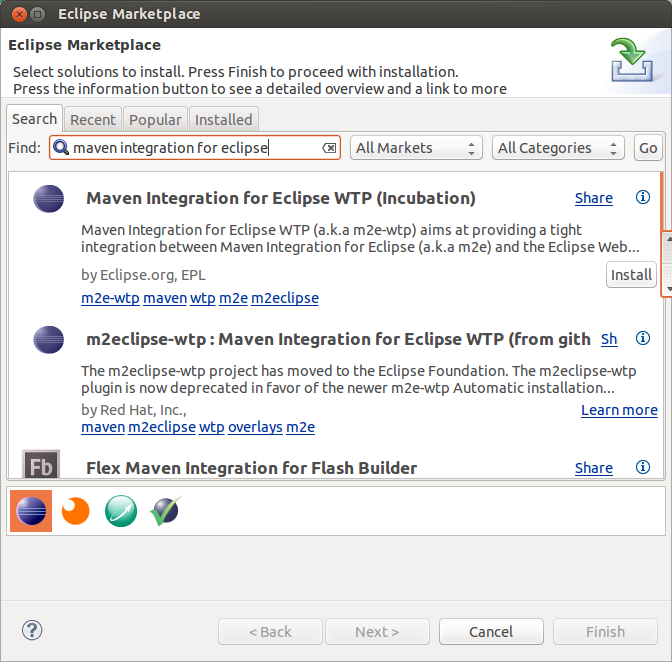Click the disabled Finish button
The image size is (672, 662).
605,632
